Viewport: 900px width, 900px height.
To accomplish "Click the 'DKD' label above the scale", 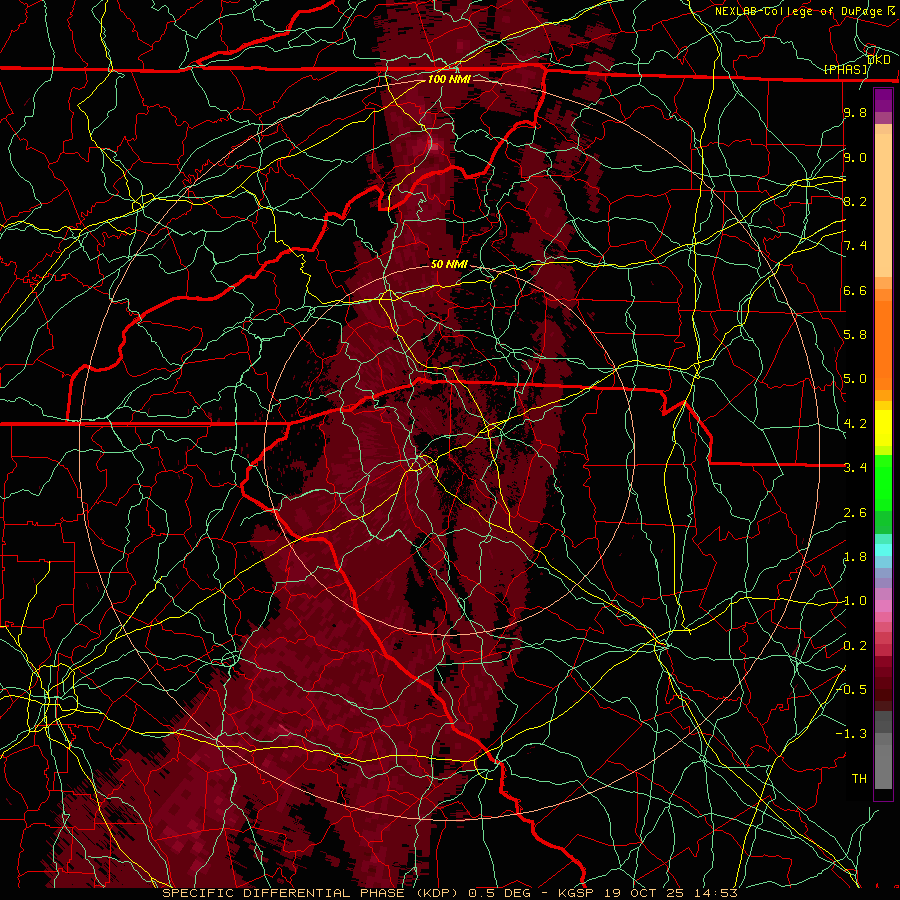I will (x=879, y=60).
